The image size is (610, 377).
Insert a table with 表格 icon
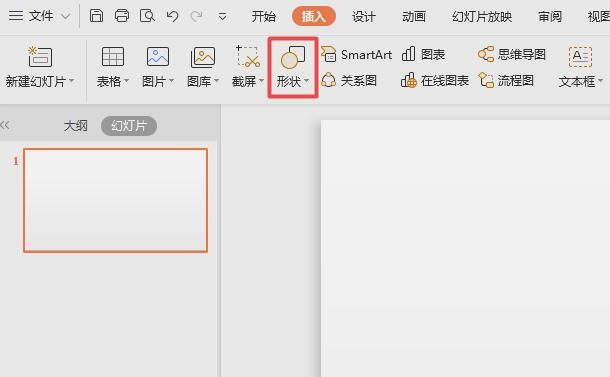[x=113, y=57]
